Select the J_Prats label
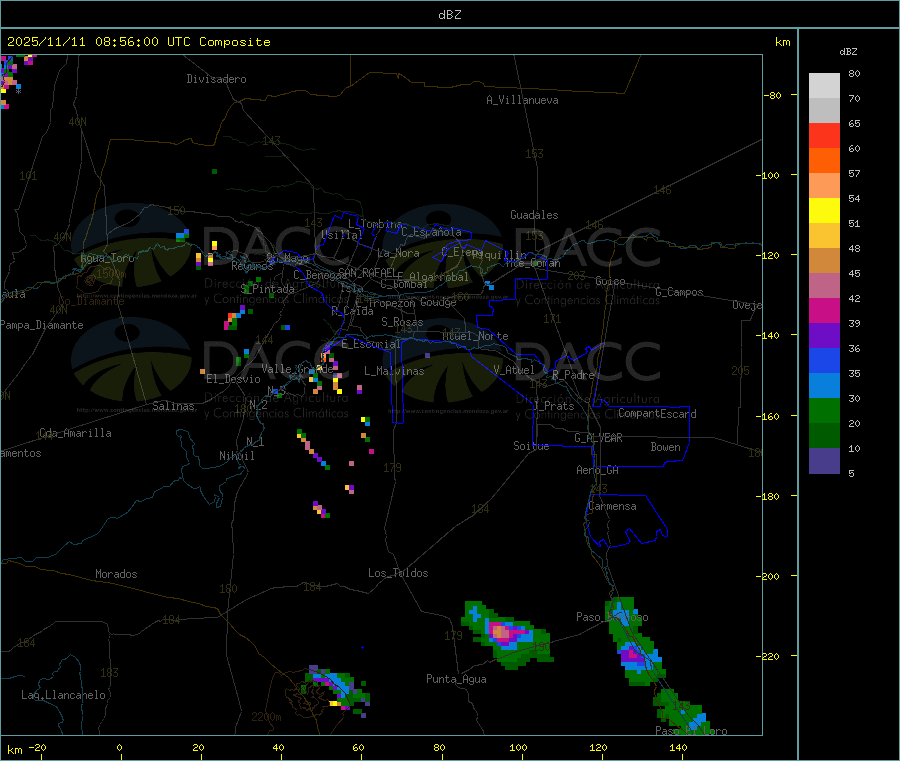 tap(554, 406)
